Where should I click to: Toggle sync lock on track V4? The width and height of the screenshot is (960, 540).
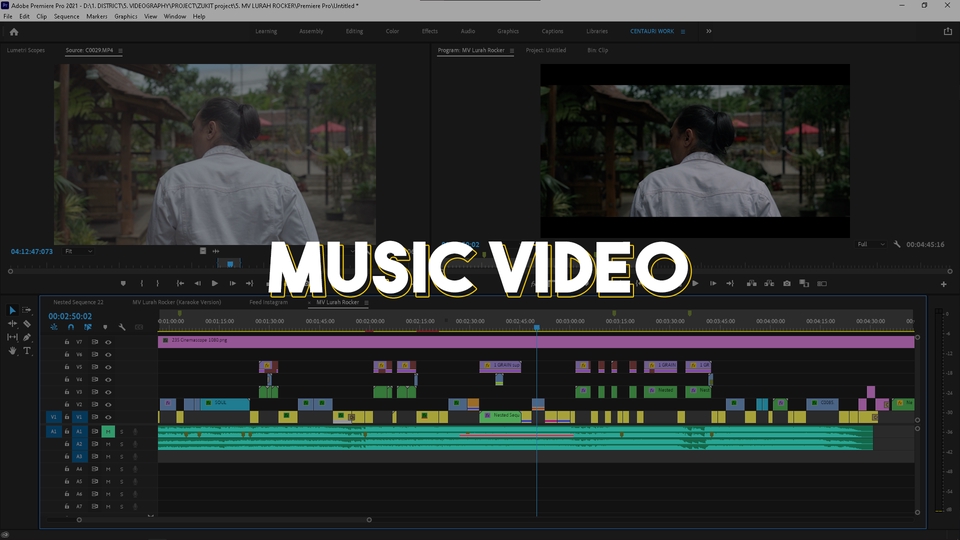(95, 380)
